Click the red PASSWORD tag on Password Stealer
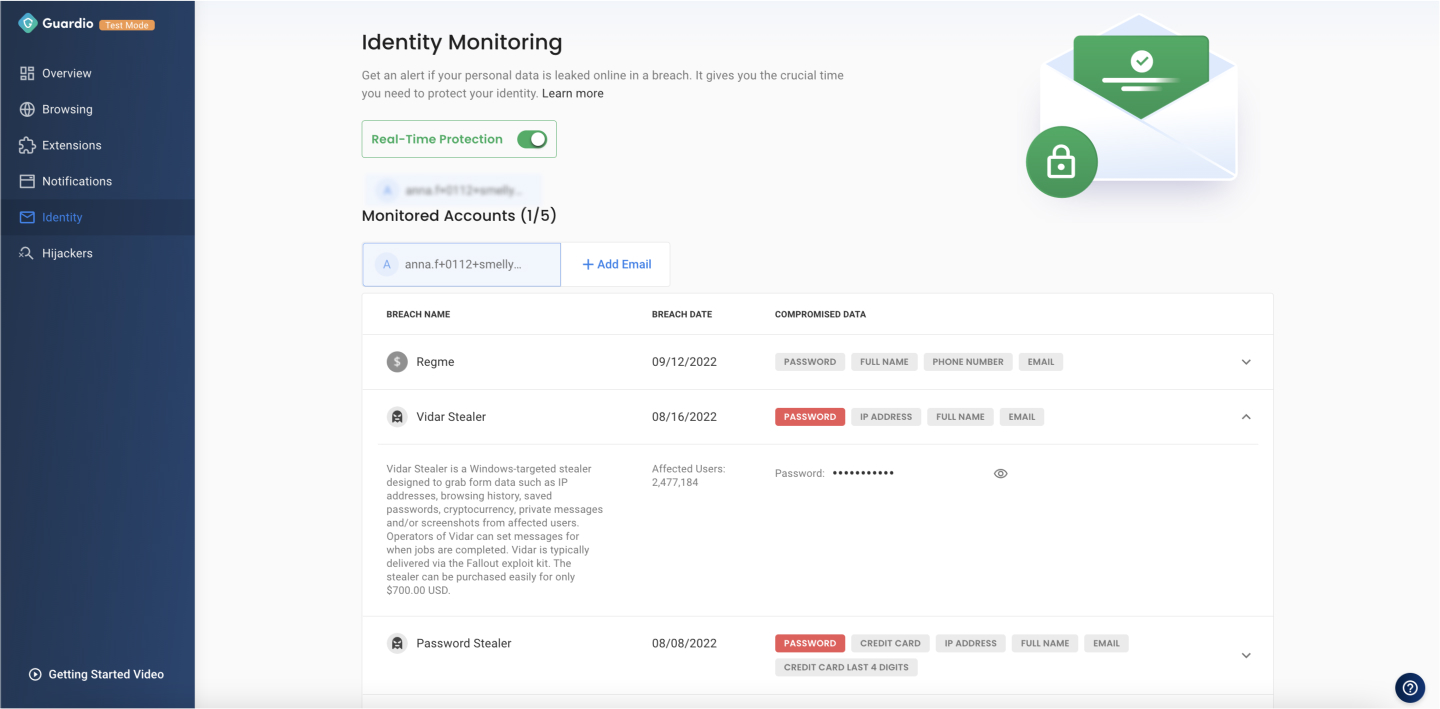 coord(810,643)
